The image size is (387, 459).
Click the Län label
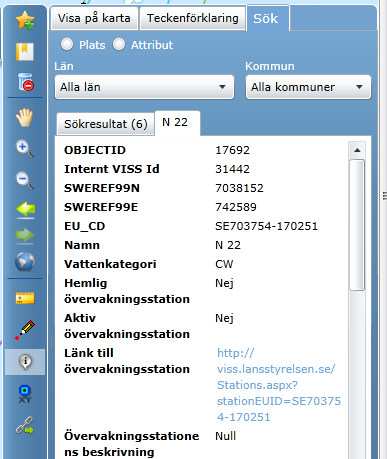tap(64, 66)
